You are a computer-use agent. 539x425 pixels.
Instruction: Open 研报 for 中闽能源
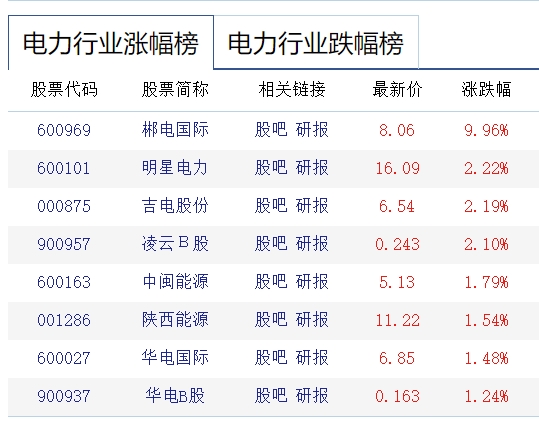312,282
